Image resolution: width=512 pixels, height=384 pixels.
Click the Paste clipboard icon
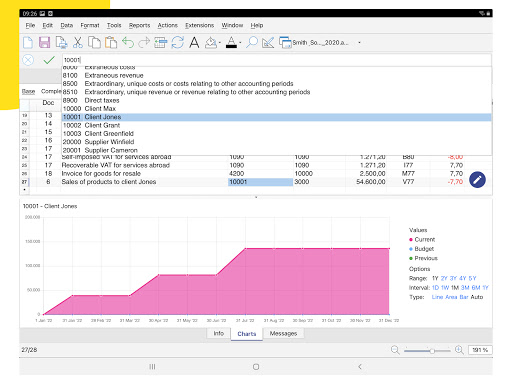coord(111,43)
